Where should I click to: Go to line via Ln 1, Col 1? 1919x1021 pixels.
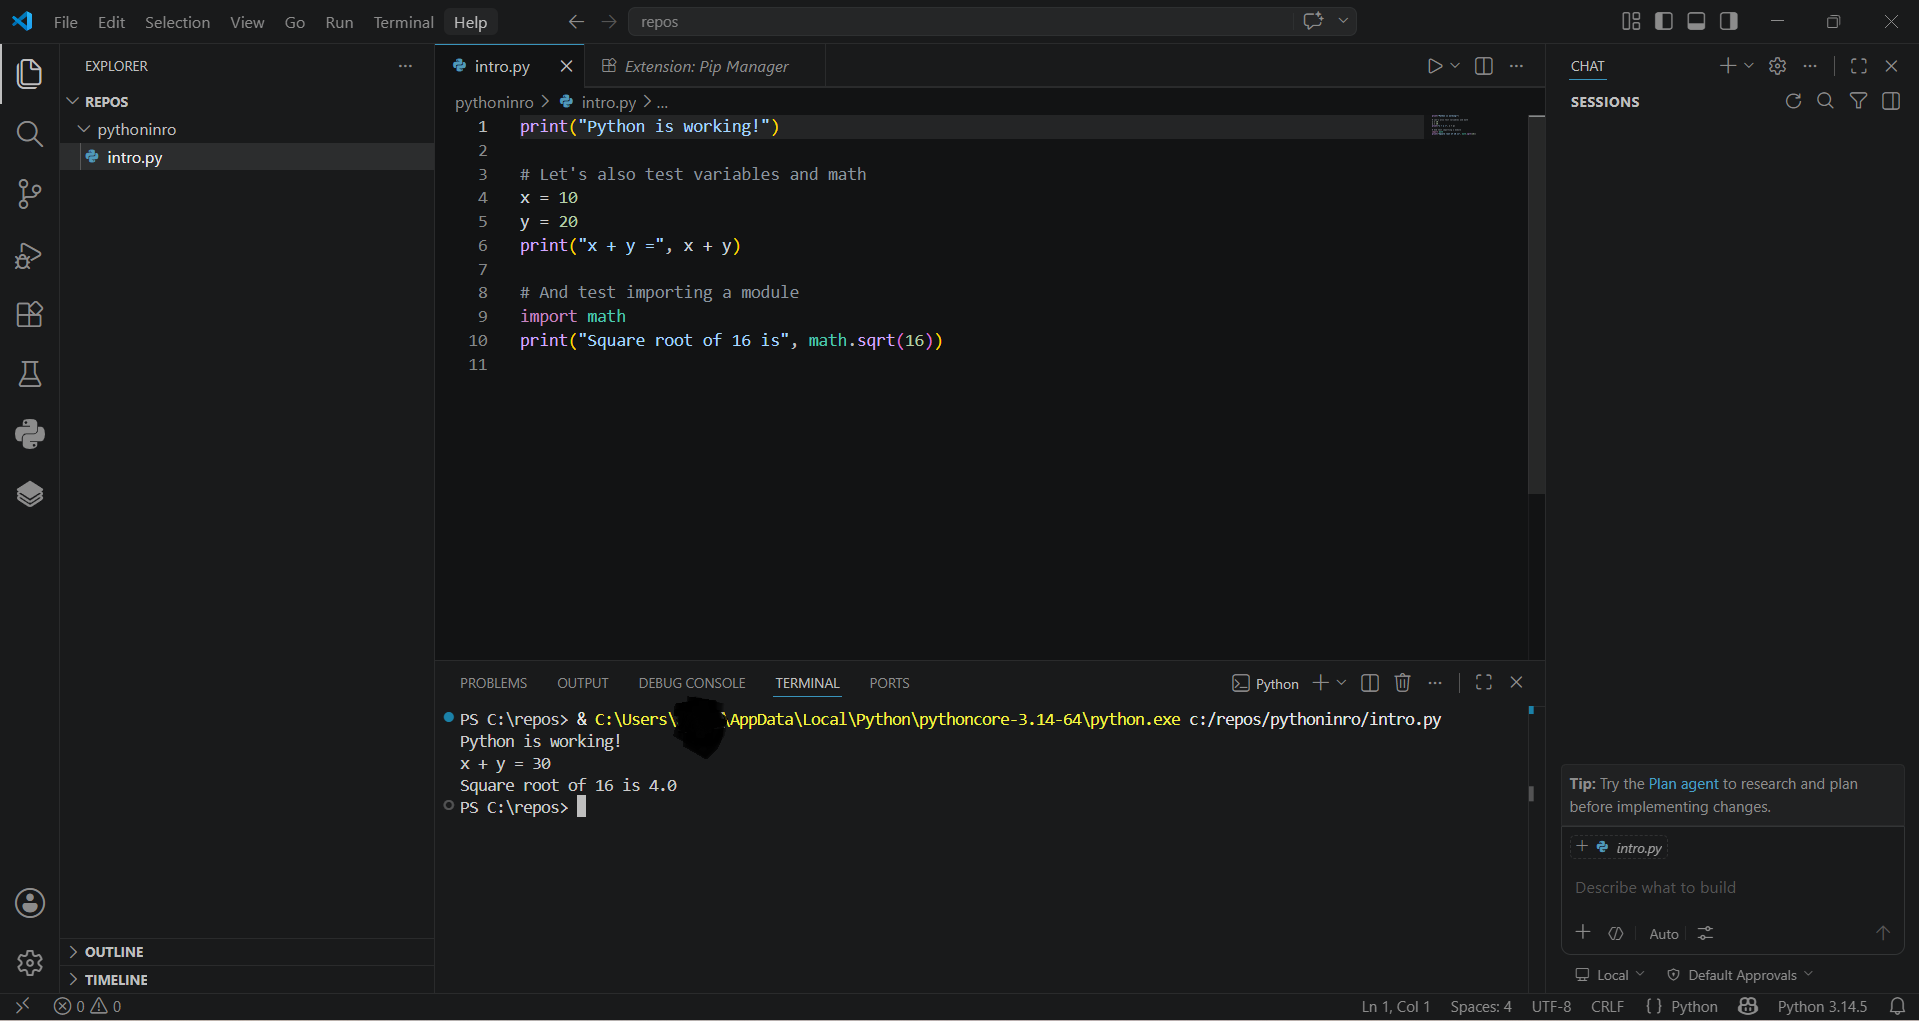click(x=1395, y=1007)
